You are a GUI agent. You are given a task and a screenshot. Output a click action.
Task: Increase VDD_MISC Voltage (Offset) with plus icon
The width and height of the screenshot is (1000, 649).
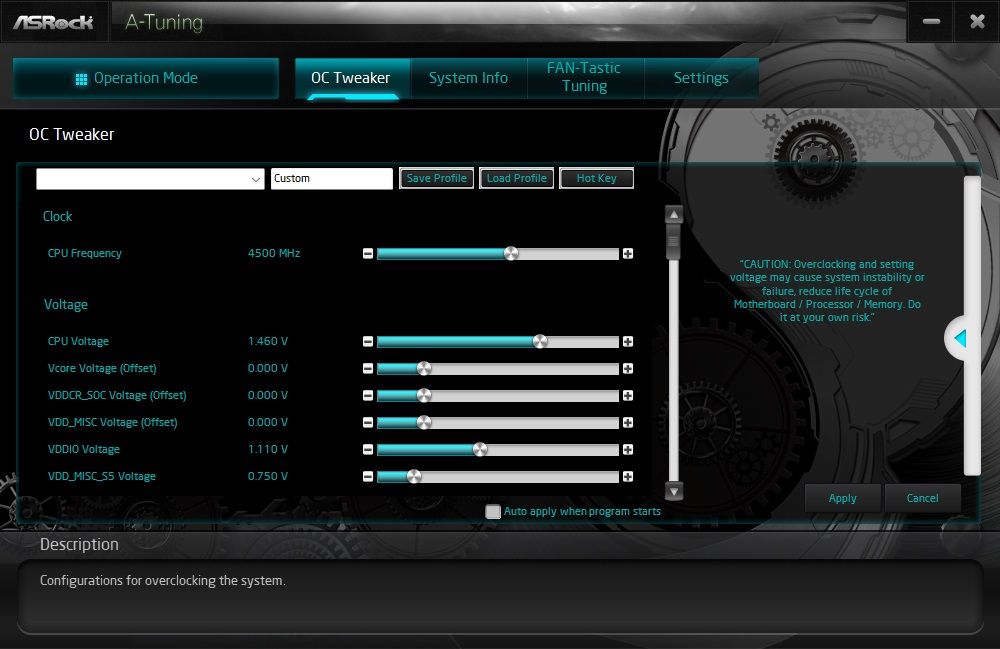[628, 423]
